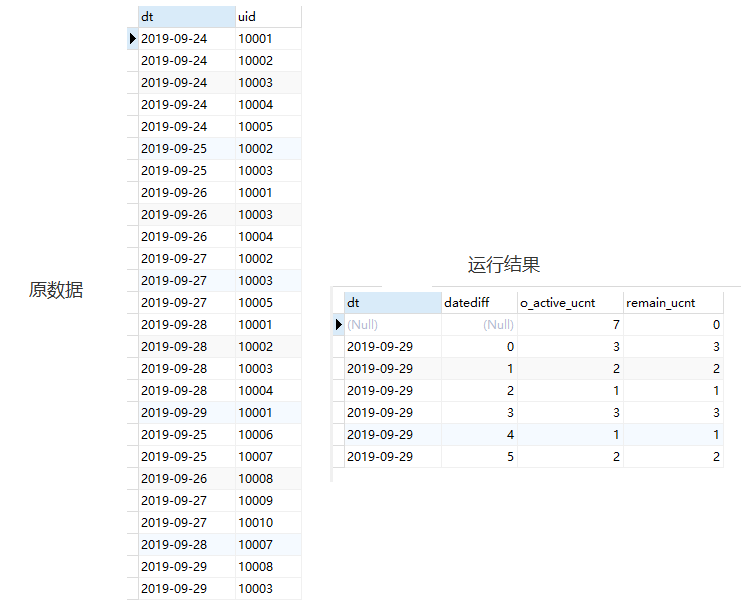Select the uid 10010 cell
Image resolution: width=741 pixels, height=605 pixels.
point(268,522)
